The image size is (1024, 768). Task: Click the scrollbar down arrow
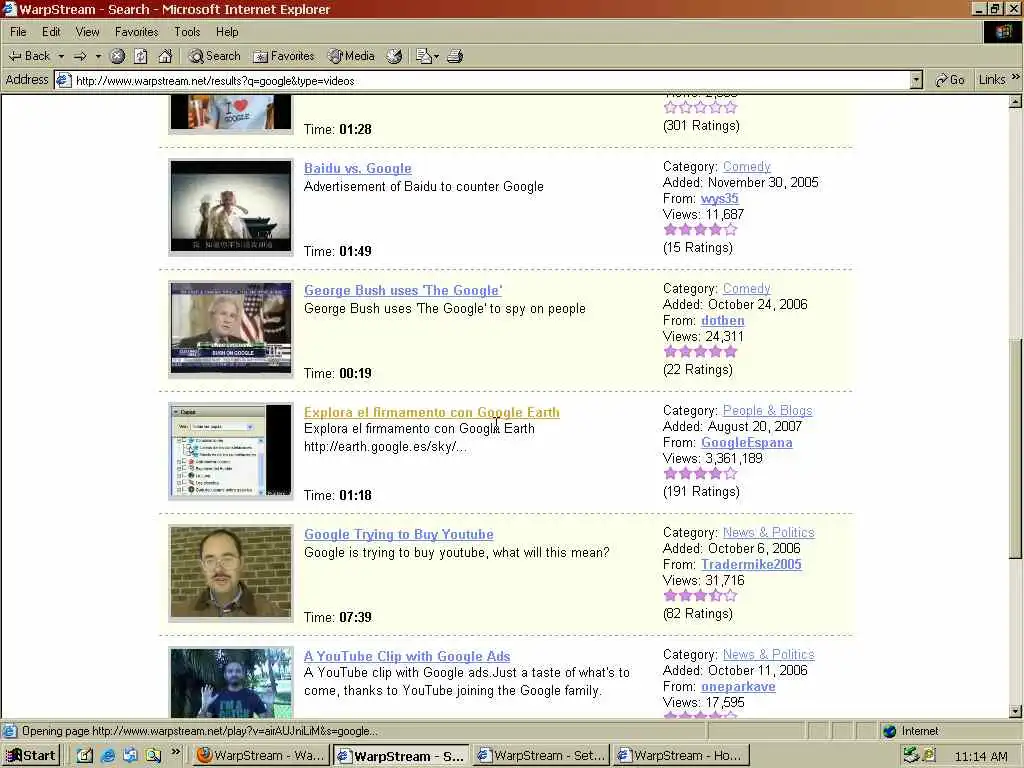click(1015, 711)
